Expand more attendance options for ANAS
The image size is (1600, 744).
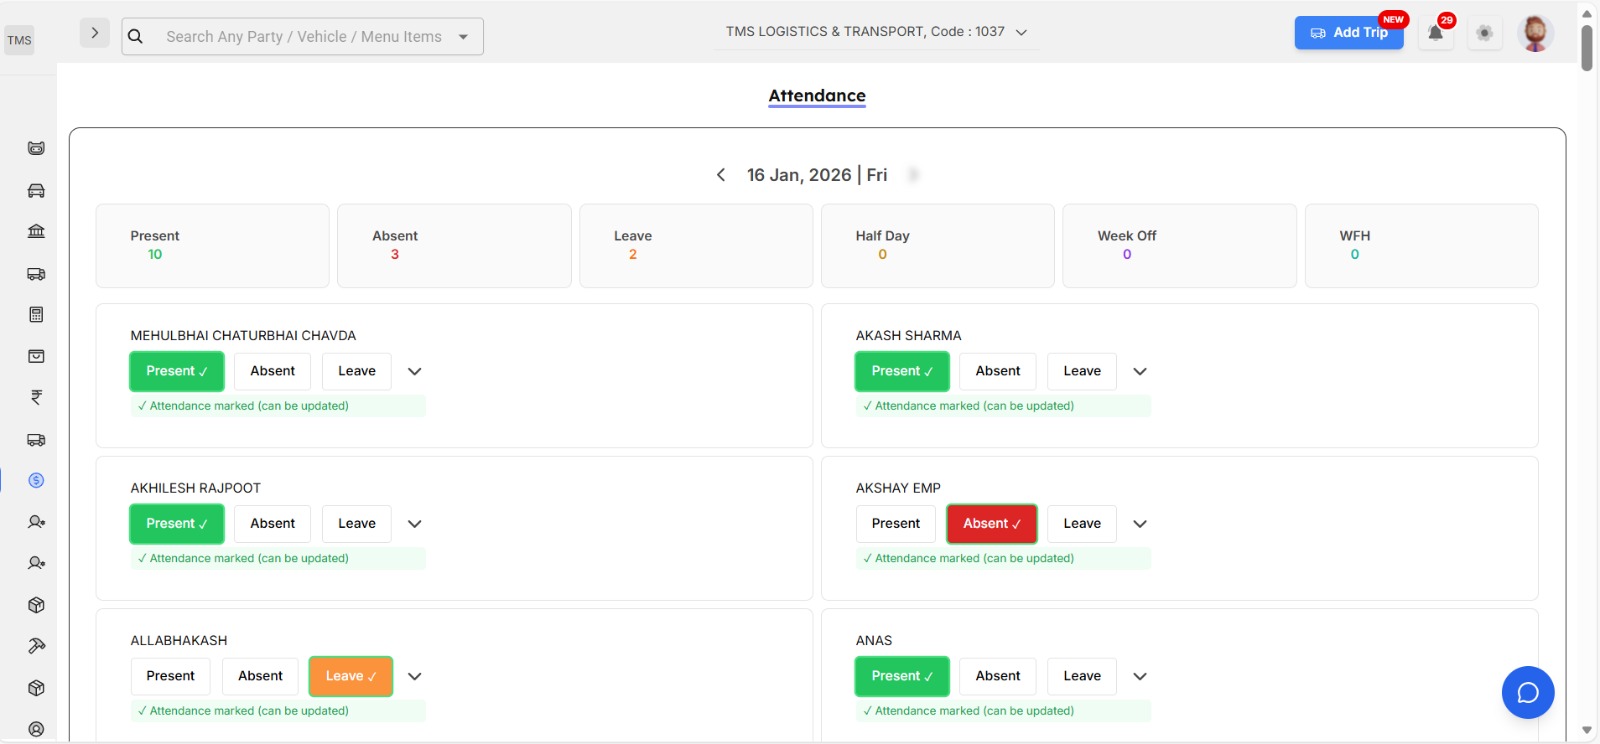point(1140,676)
